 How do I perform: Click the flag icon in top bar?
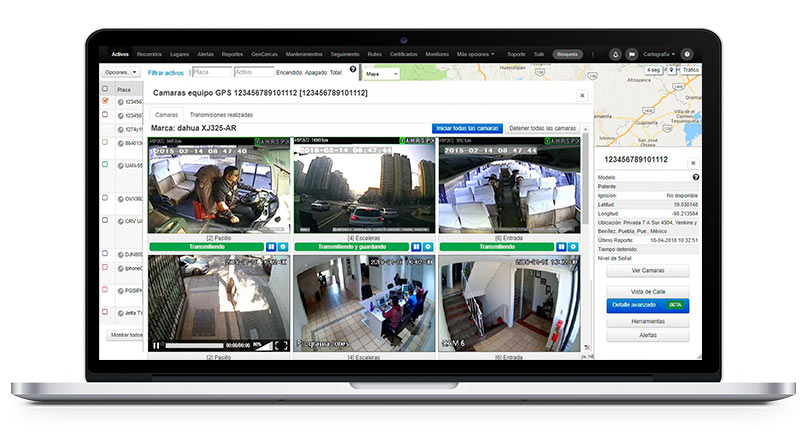(x=632, y=54)
